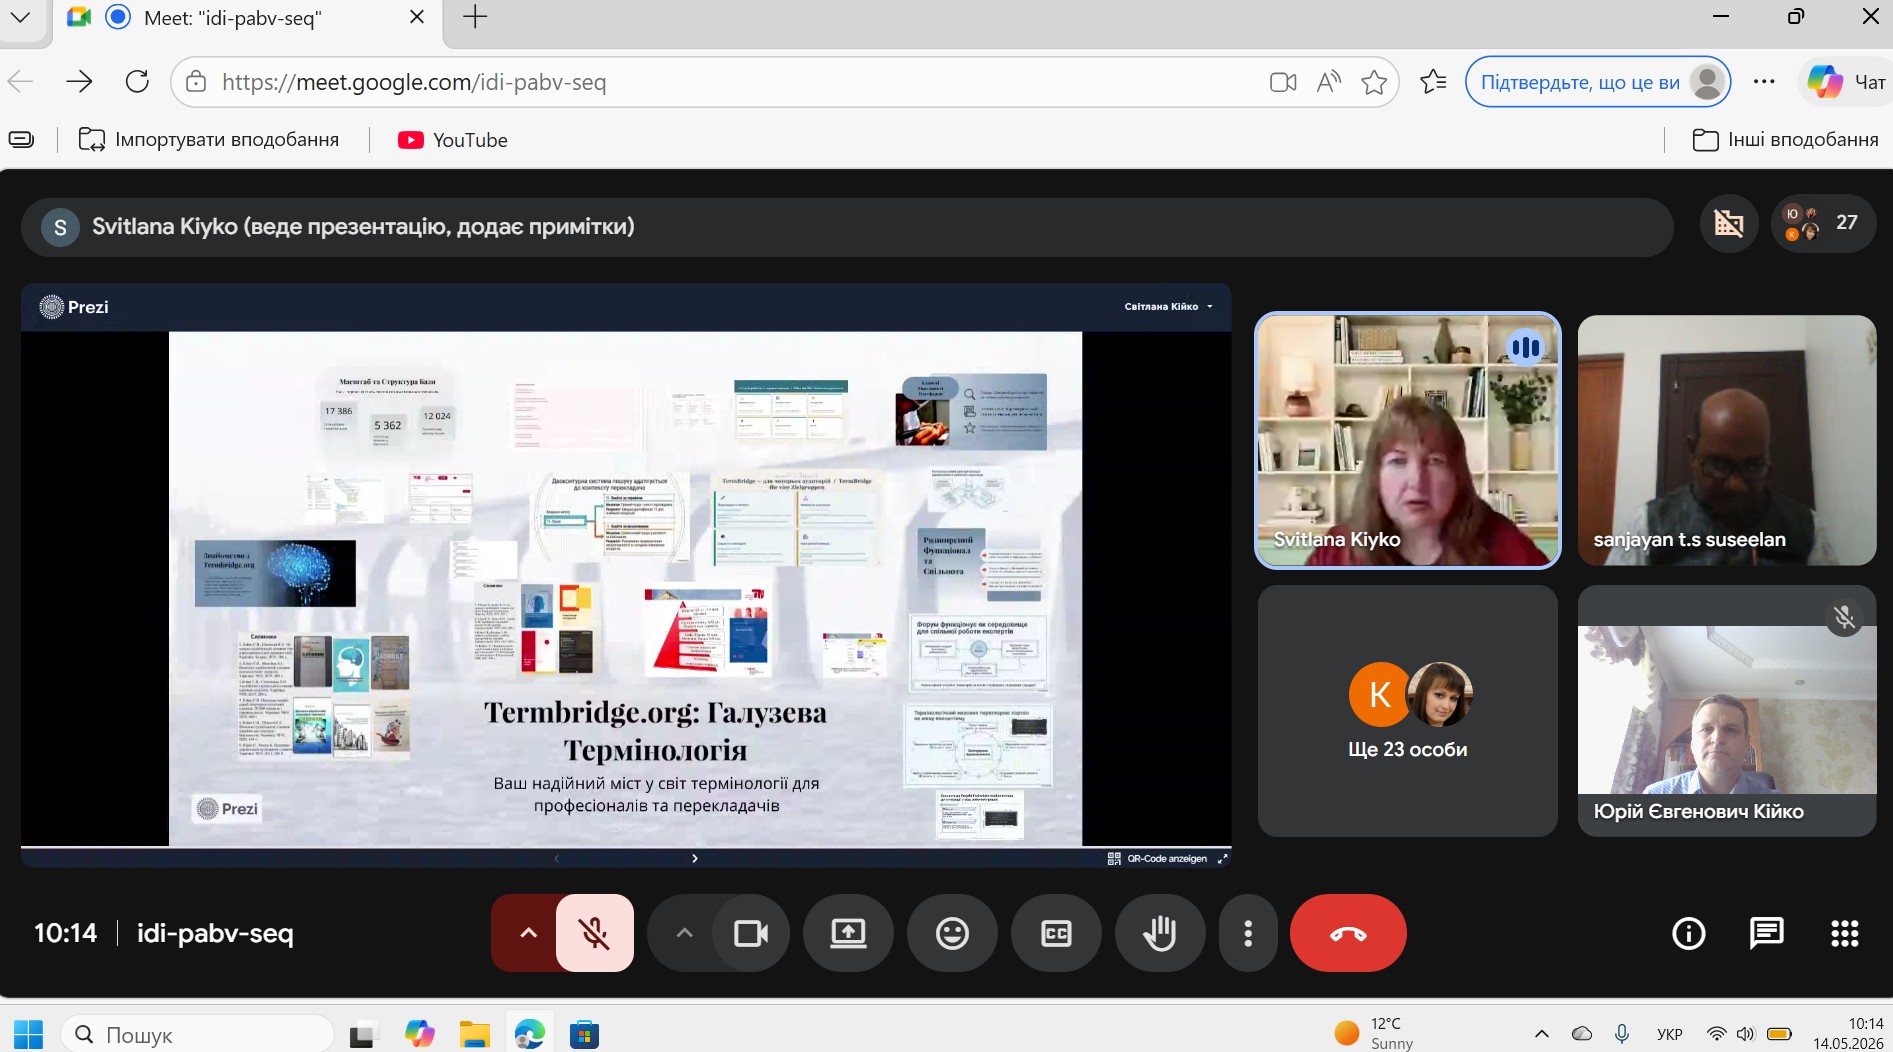The image size is (1893, 1052).
Task: Unmute the microphone toggle
Action: click(x=595, y=933)
